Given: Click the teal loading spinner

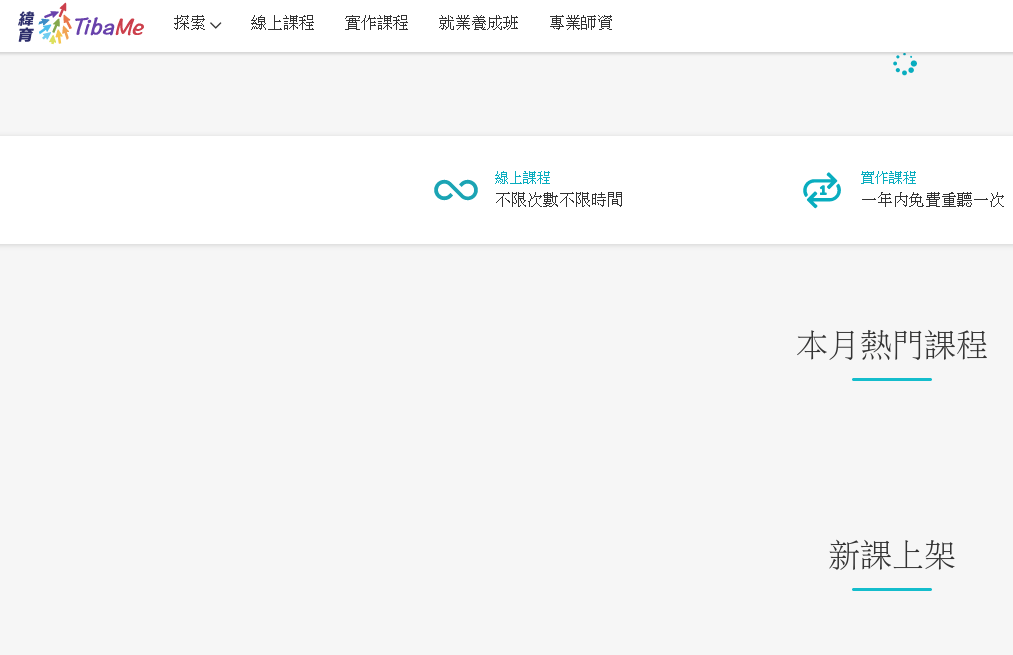Looking at the screenshot, I should pyautogui.click(x=905, y=64).
